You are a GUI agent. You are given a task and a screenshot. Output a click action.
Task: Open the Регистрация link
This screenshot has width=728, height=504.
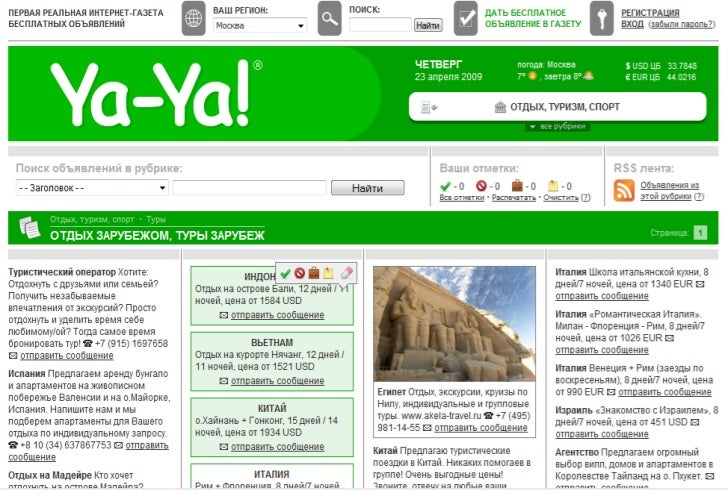(x=650, y=13)
